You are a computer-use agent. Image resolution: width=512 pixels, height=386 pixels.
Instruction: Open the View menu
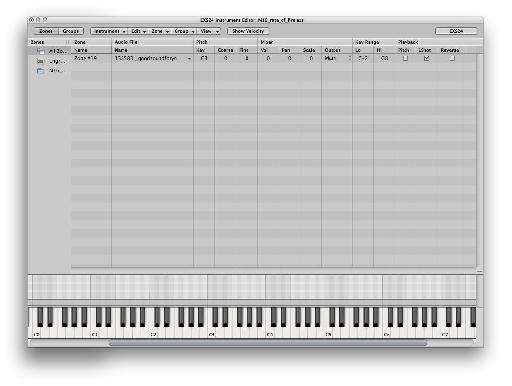209,31
